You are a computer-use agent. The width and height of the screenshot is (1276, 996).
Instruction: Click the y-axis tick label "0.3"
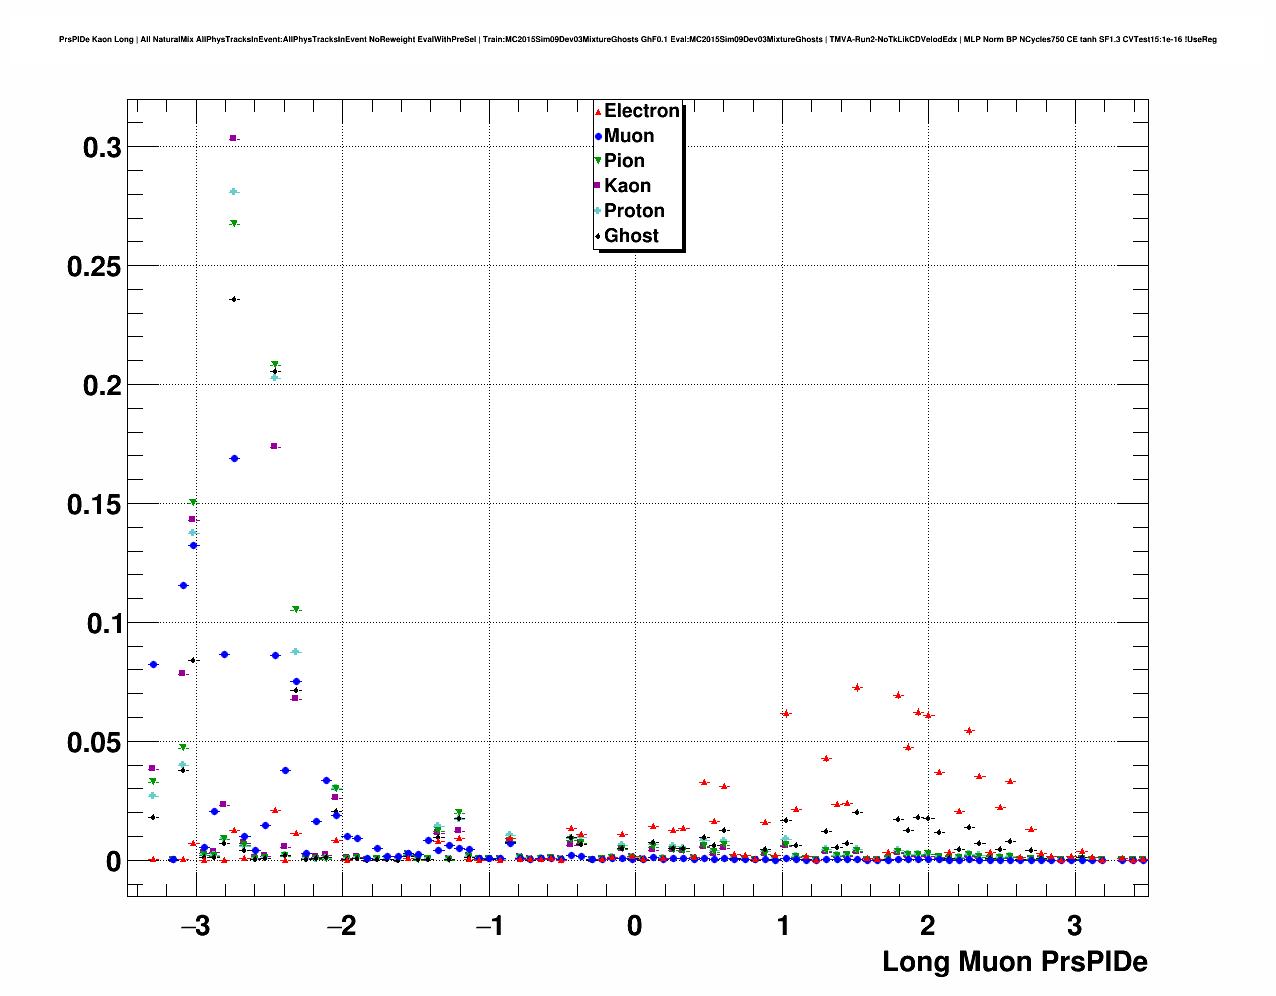coord(102,148)
